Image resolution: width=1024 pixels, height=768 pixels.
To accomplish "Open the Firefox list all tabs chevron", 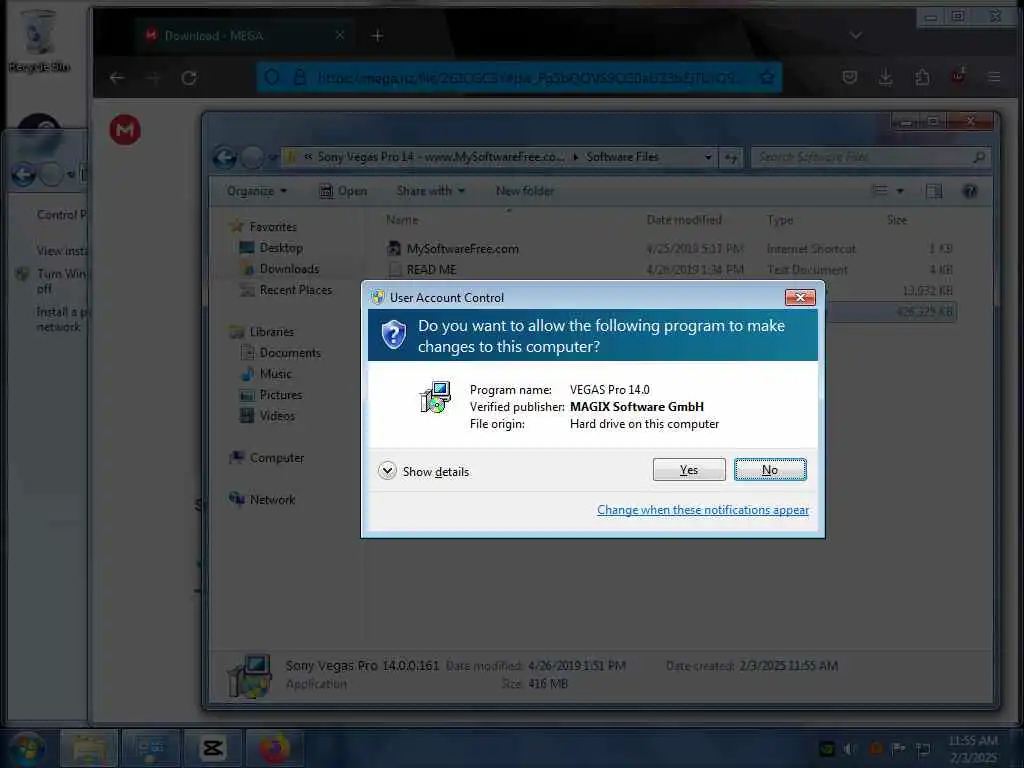I will click(x=856, y=35).
